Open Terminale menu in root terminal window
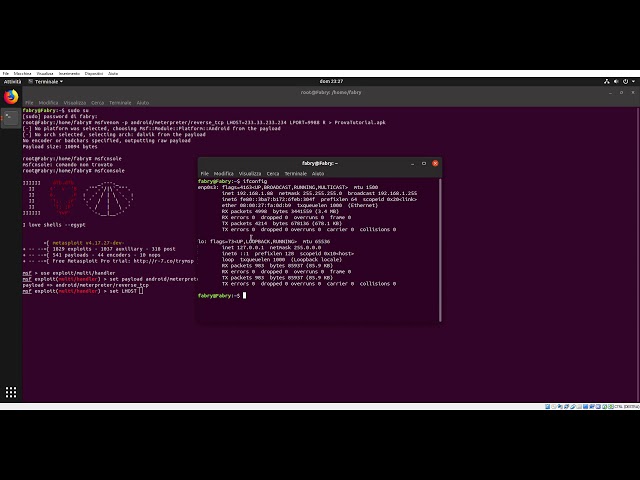The height and width of the screenshot is (480, 640). (120, 103)
